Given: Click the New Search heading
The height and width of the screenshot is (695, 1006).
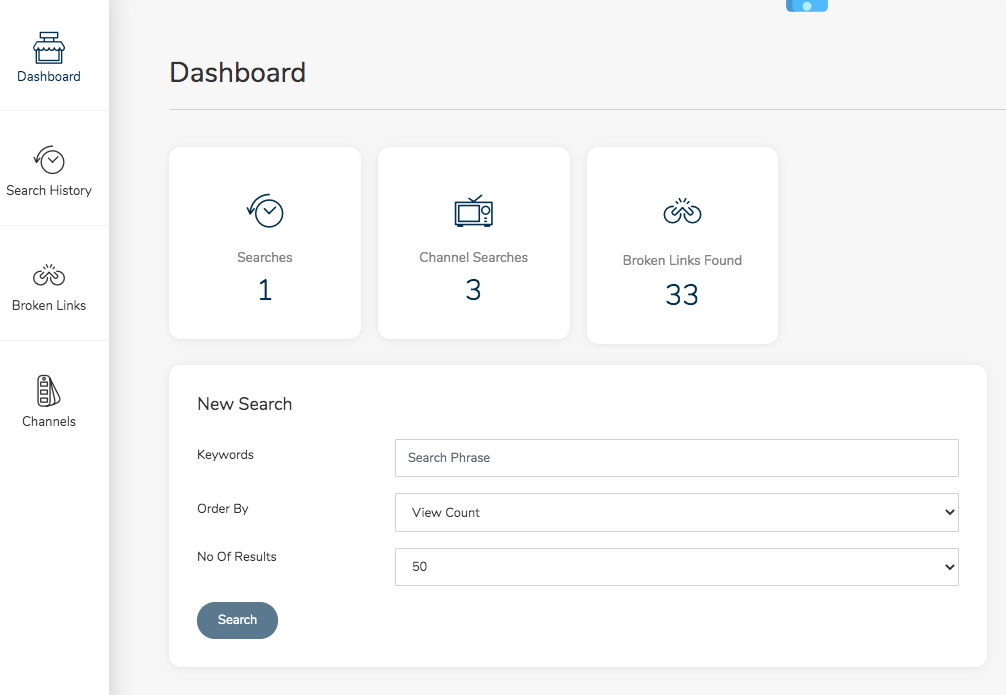Looking at the screenshot, I should 244,404.
